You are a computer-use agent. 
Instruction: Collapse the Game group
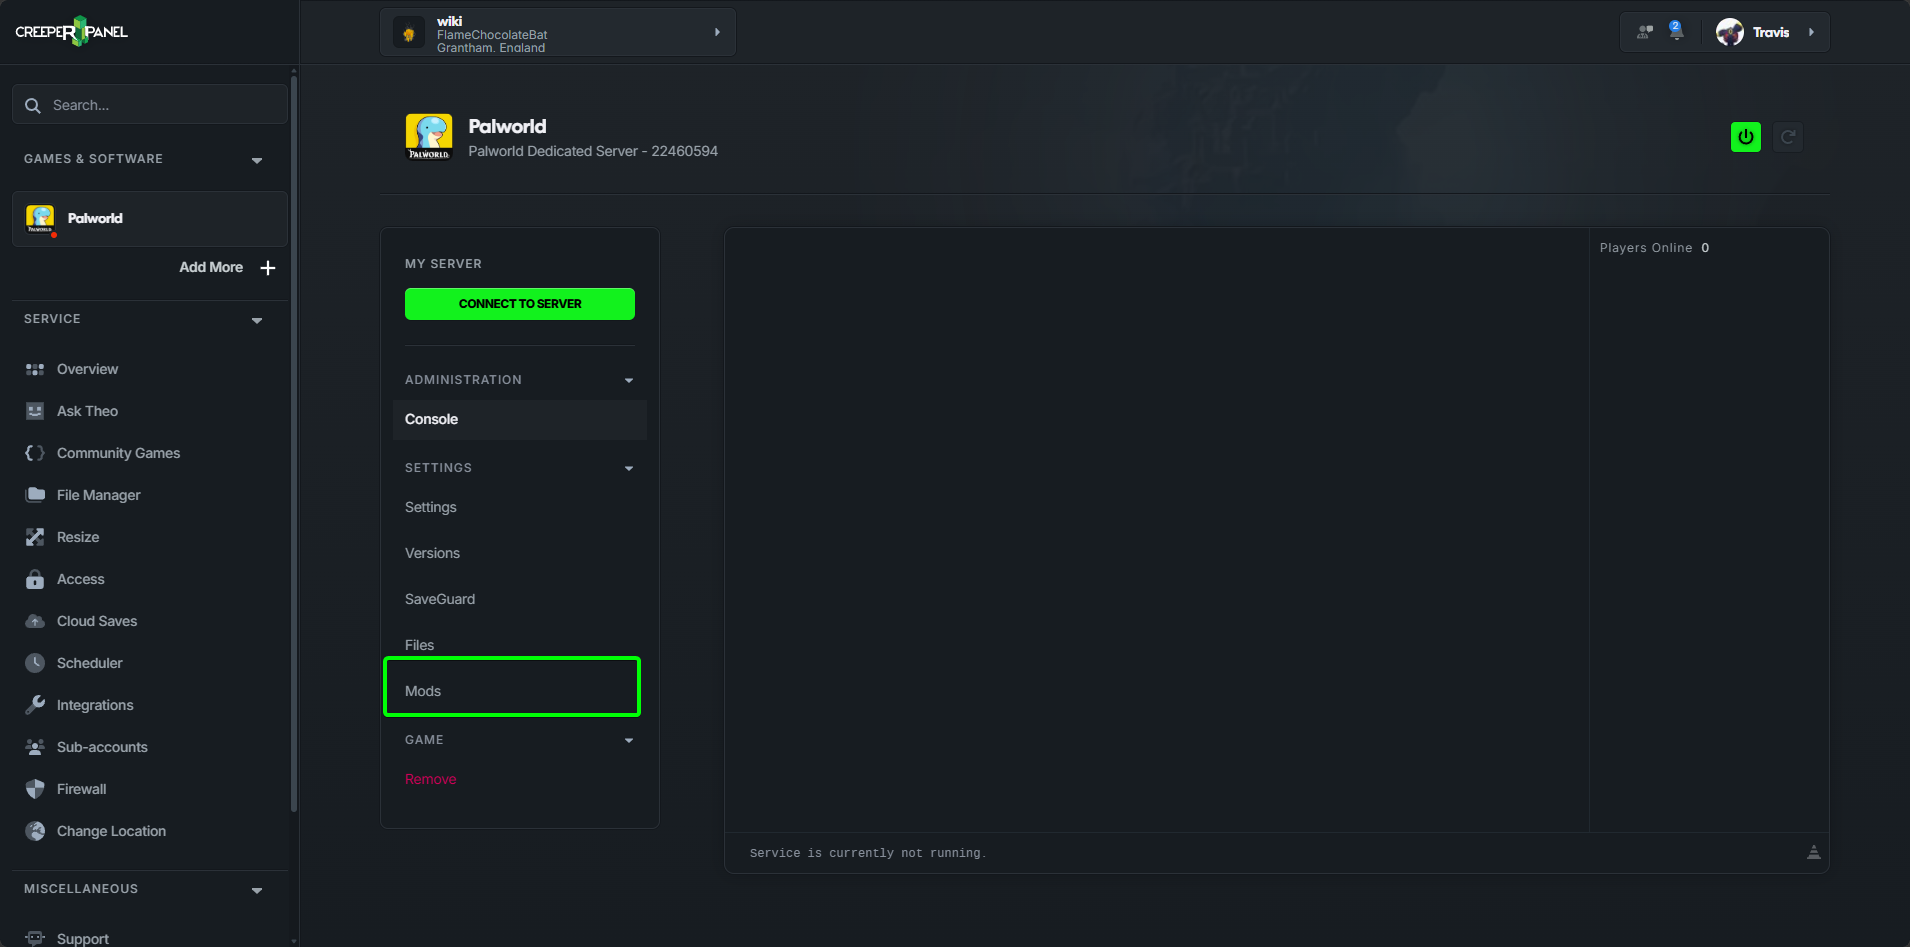[x=629, y=740]
